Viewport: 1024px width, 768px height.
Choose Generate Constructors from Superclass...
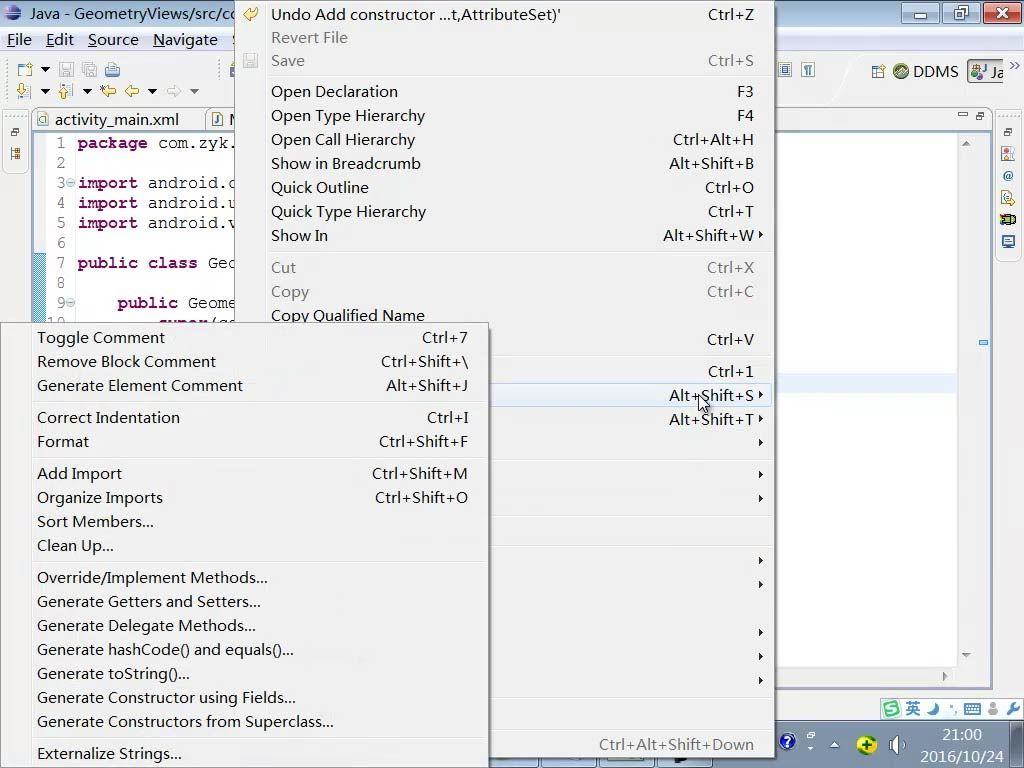245,722
